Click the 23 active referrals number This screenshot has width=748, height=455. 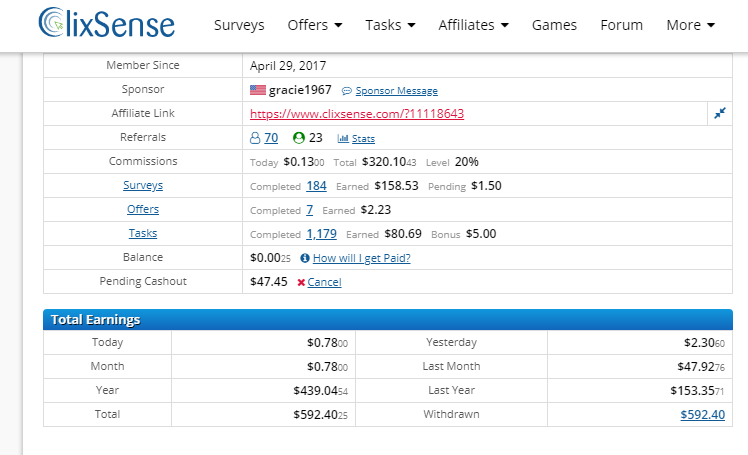click(x=315, y=138)
